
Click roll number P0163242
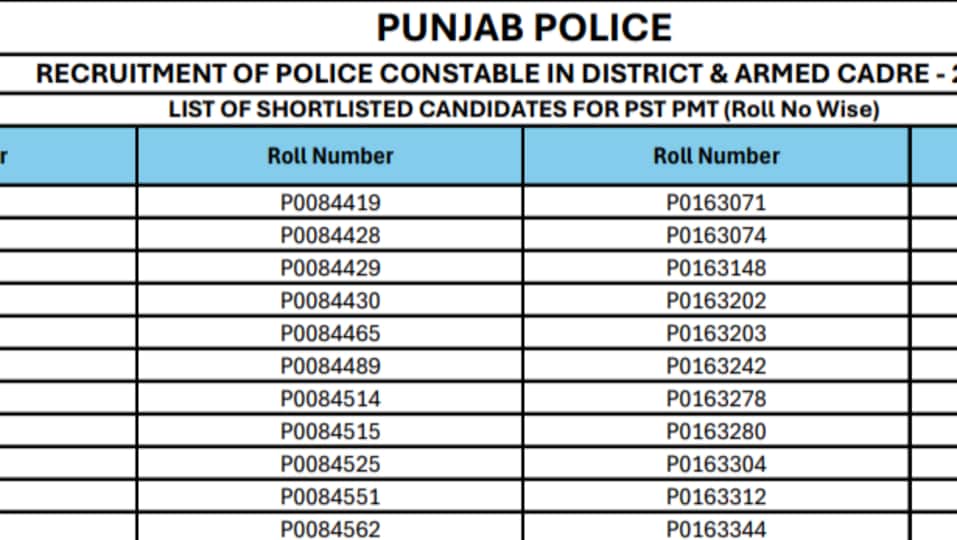716,366
